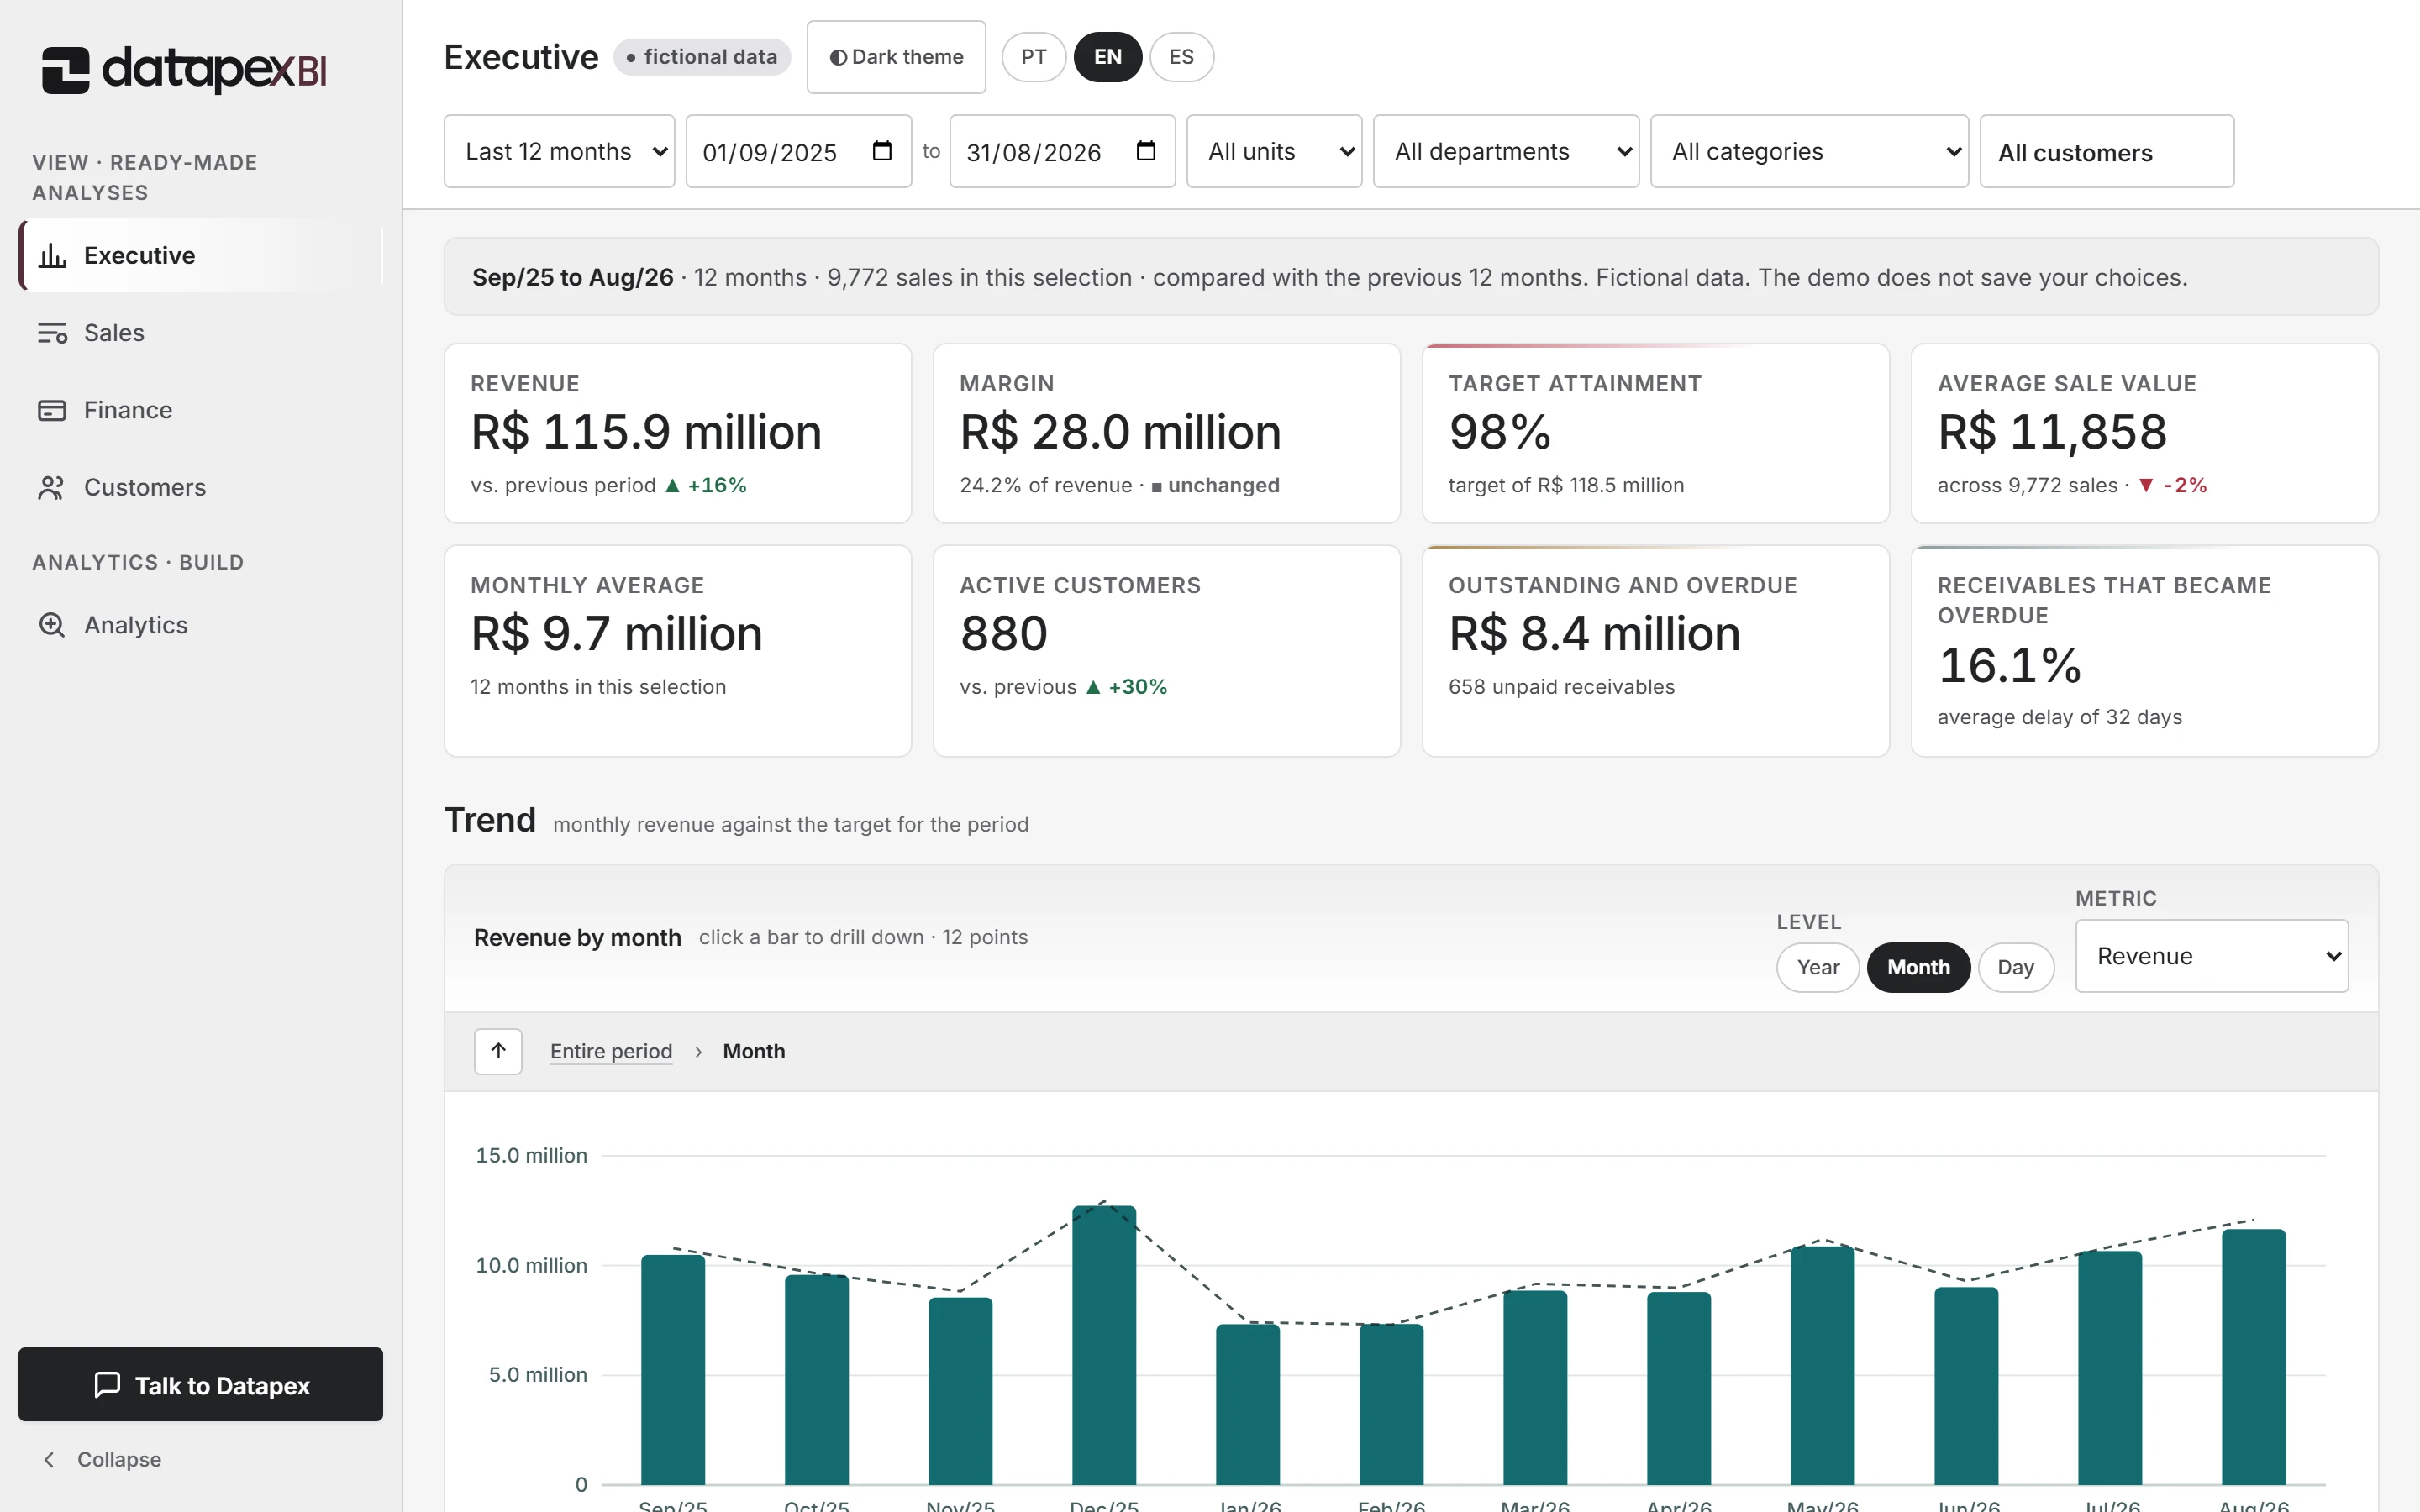
Task: Go to Customers view in sidebar
Action: 200,487
